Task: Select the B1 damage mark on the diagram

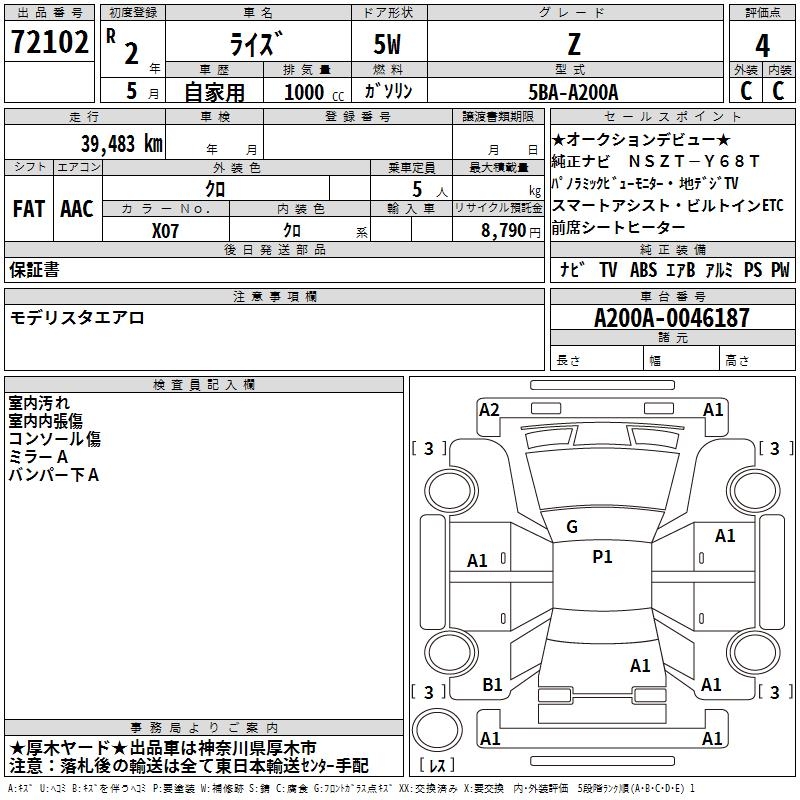Action: pyautogui.click(x=492, y=685)
